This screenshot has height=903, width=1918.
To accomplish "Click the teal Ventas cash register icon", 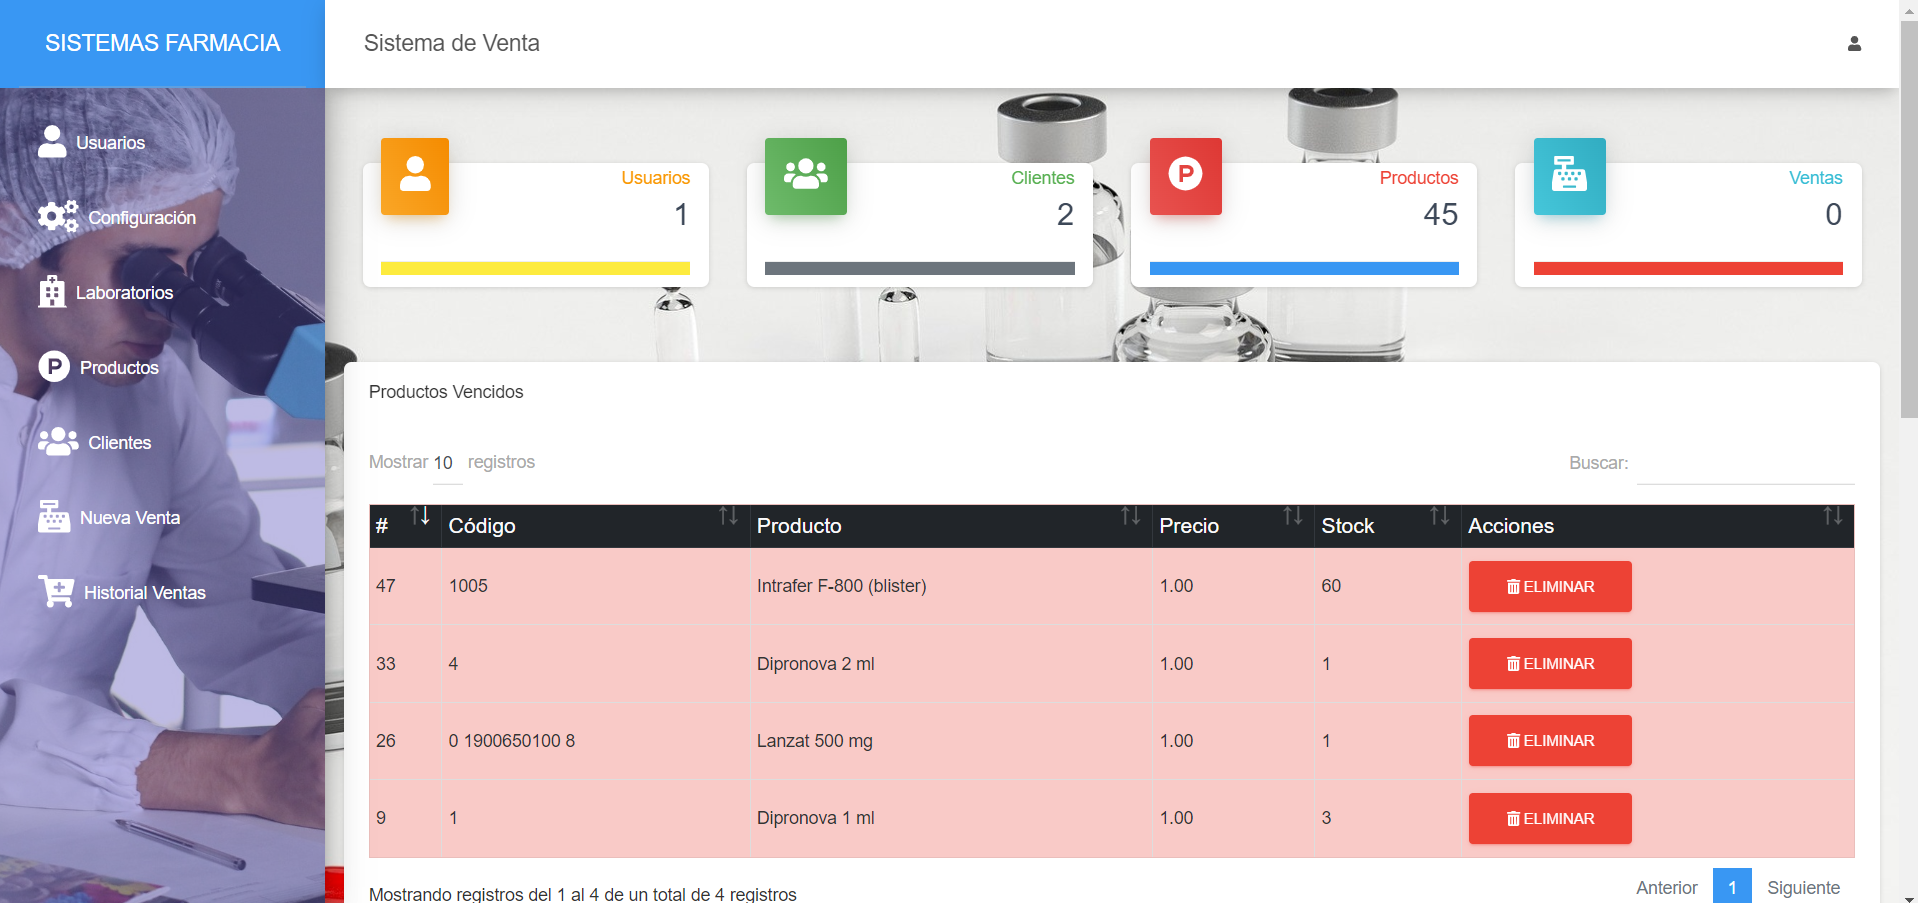I will click(1569, 175).
